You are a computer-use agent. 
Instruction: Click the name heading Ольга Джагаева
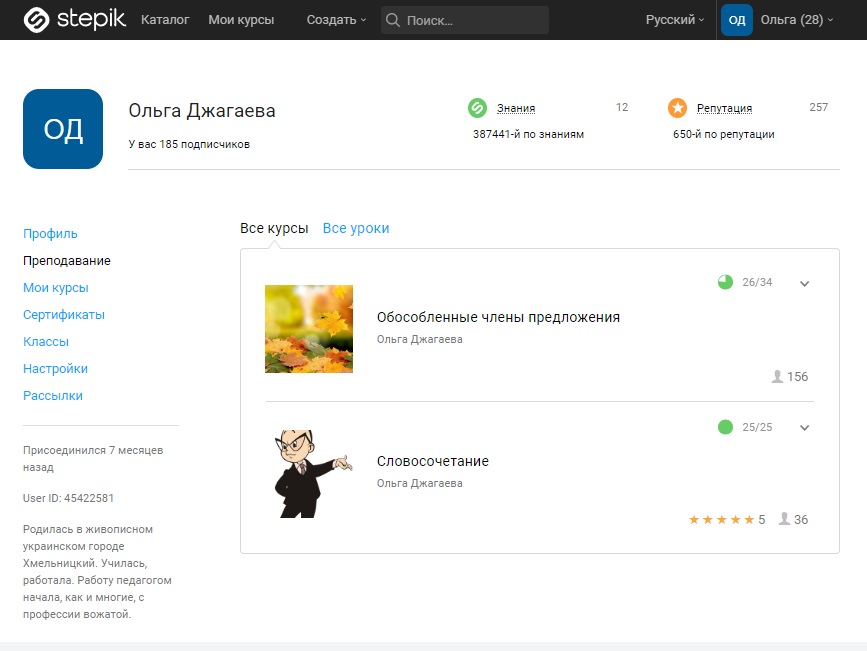(x=202, y=111)
